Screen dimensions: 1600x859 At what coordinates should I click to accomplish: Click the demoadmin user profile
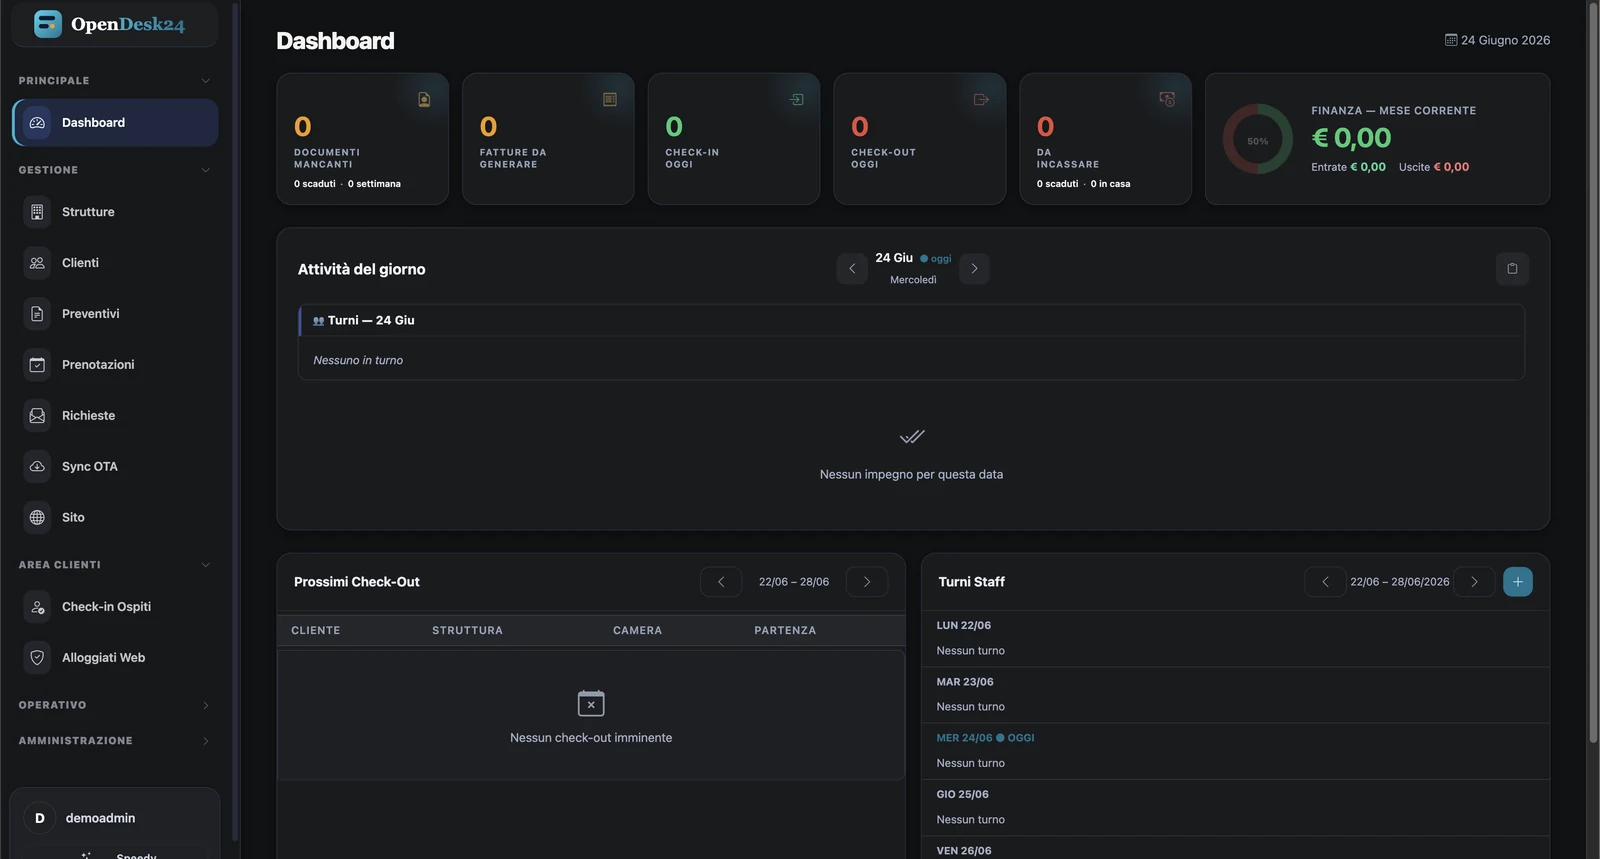point(115,818)
